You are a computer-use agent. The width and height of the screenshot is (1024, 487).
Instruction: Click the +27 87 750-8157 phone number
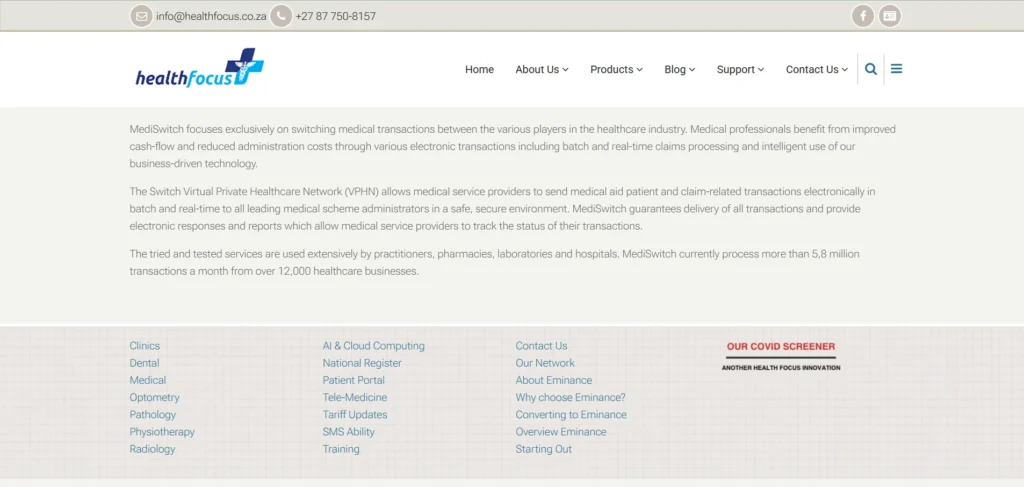point(336,16)
